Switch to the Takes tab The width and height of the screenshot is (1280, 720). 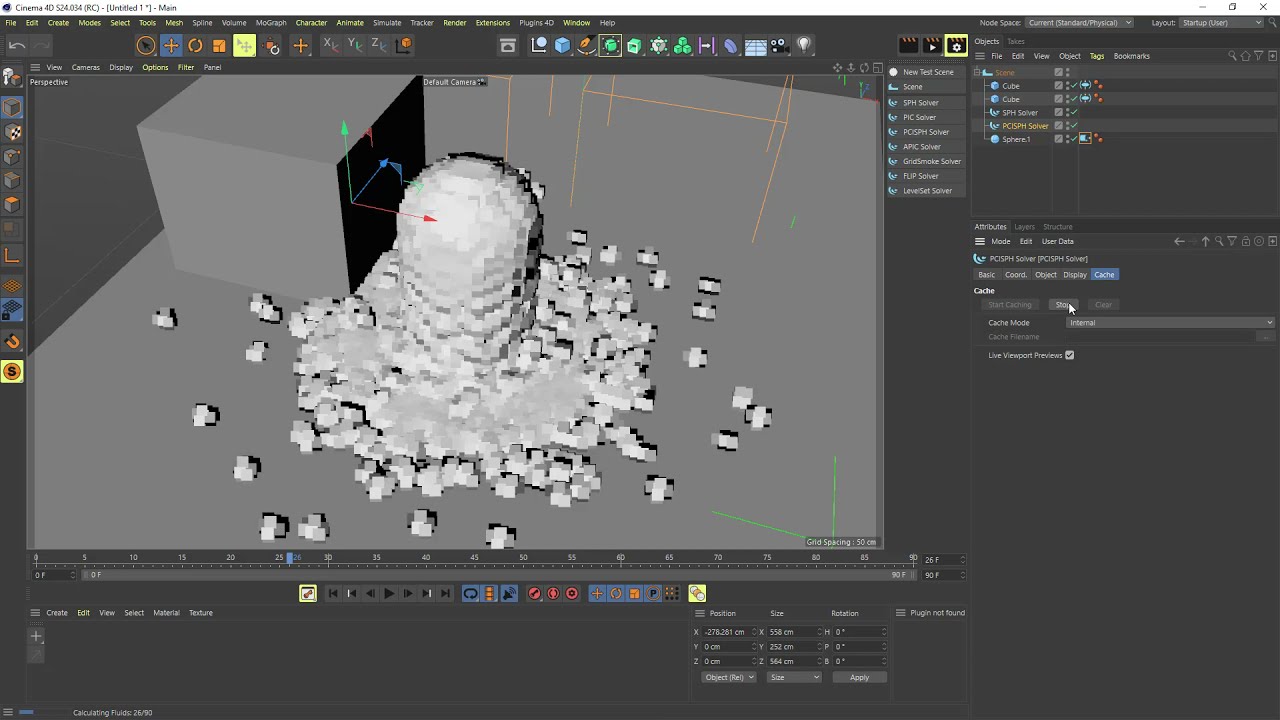1016,41
